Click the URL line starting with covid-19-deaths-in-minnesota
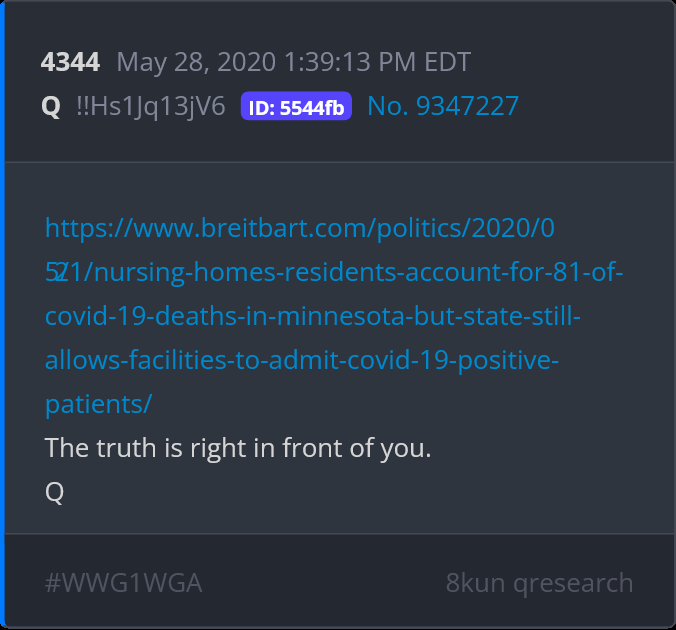The width and height of the screenshot is (676, 630). coord(313,317)
